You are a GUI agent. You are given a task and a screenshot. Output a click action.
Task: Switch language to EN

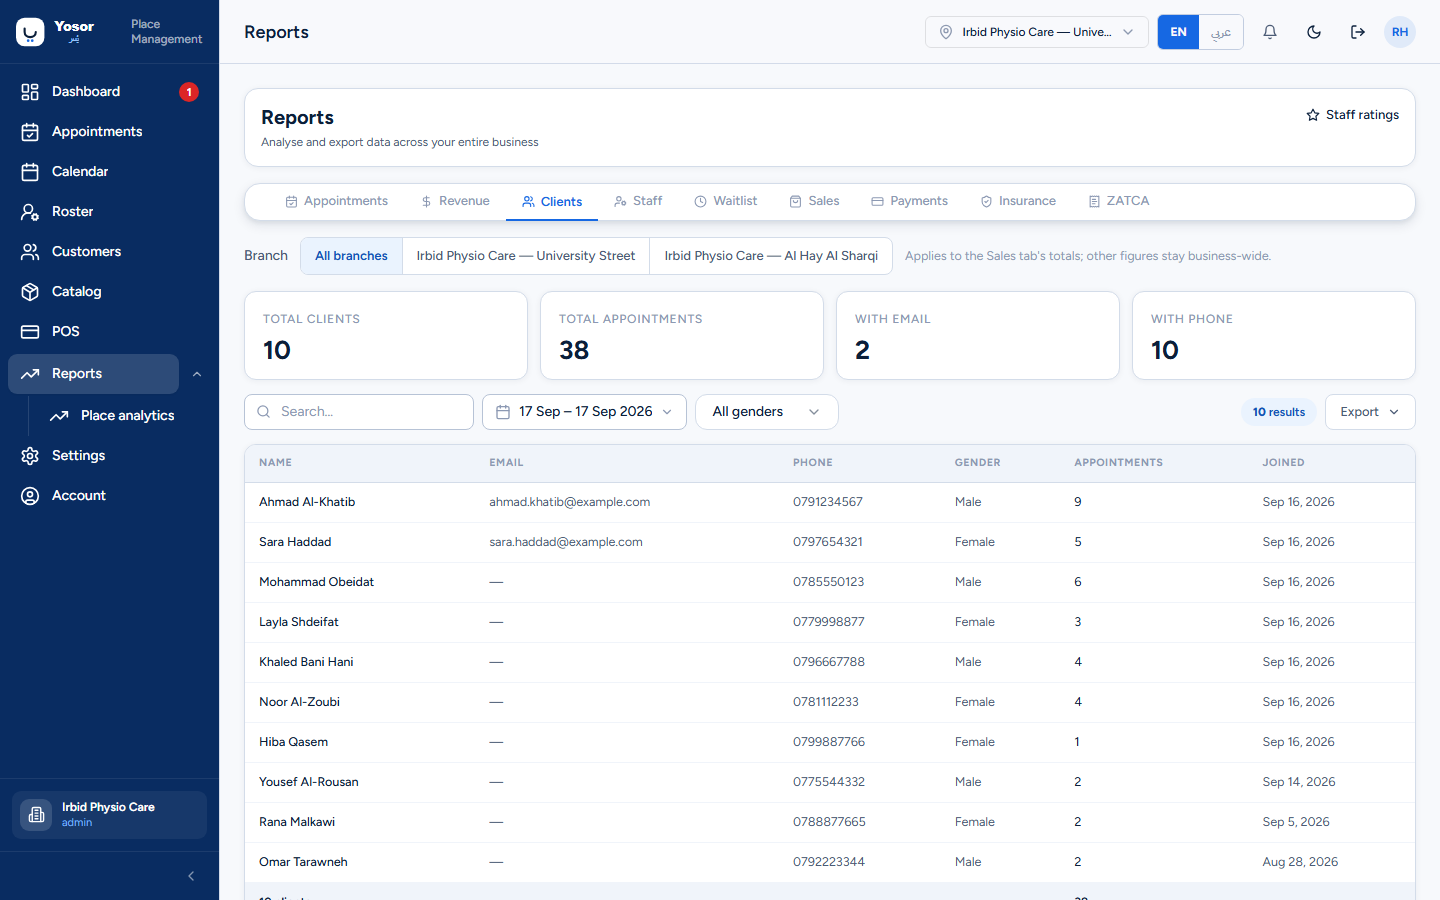point(1178,32)
